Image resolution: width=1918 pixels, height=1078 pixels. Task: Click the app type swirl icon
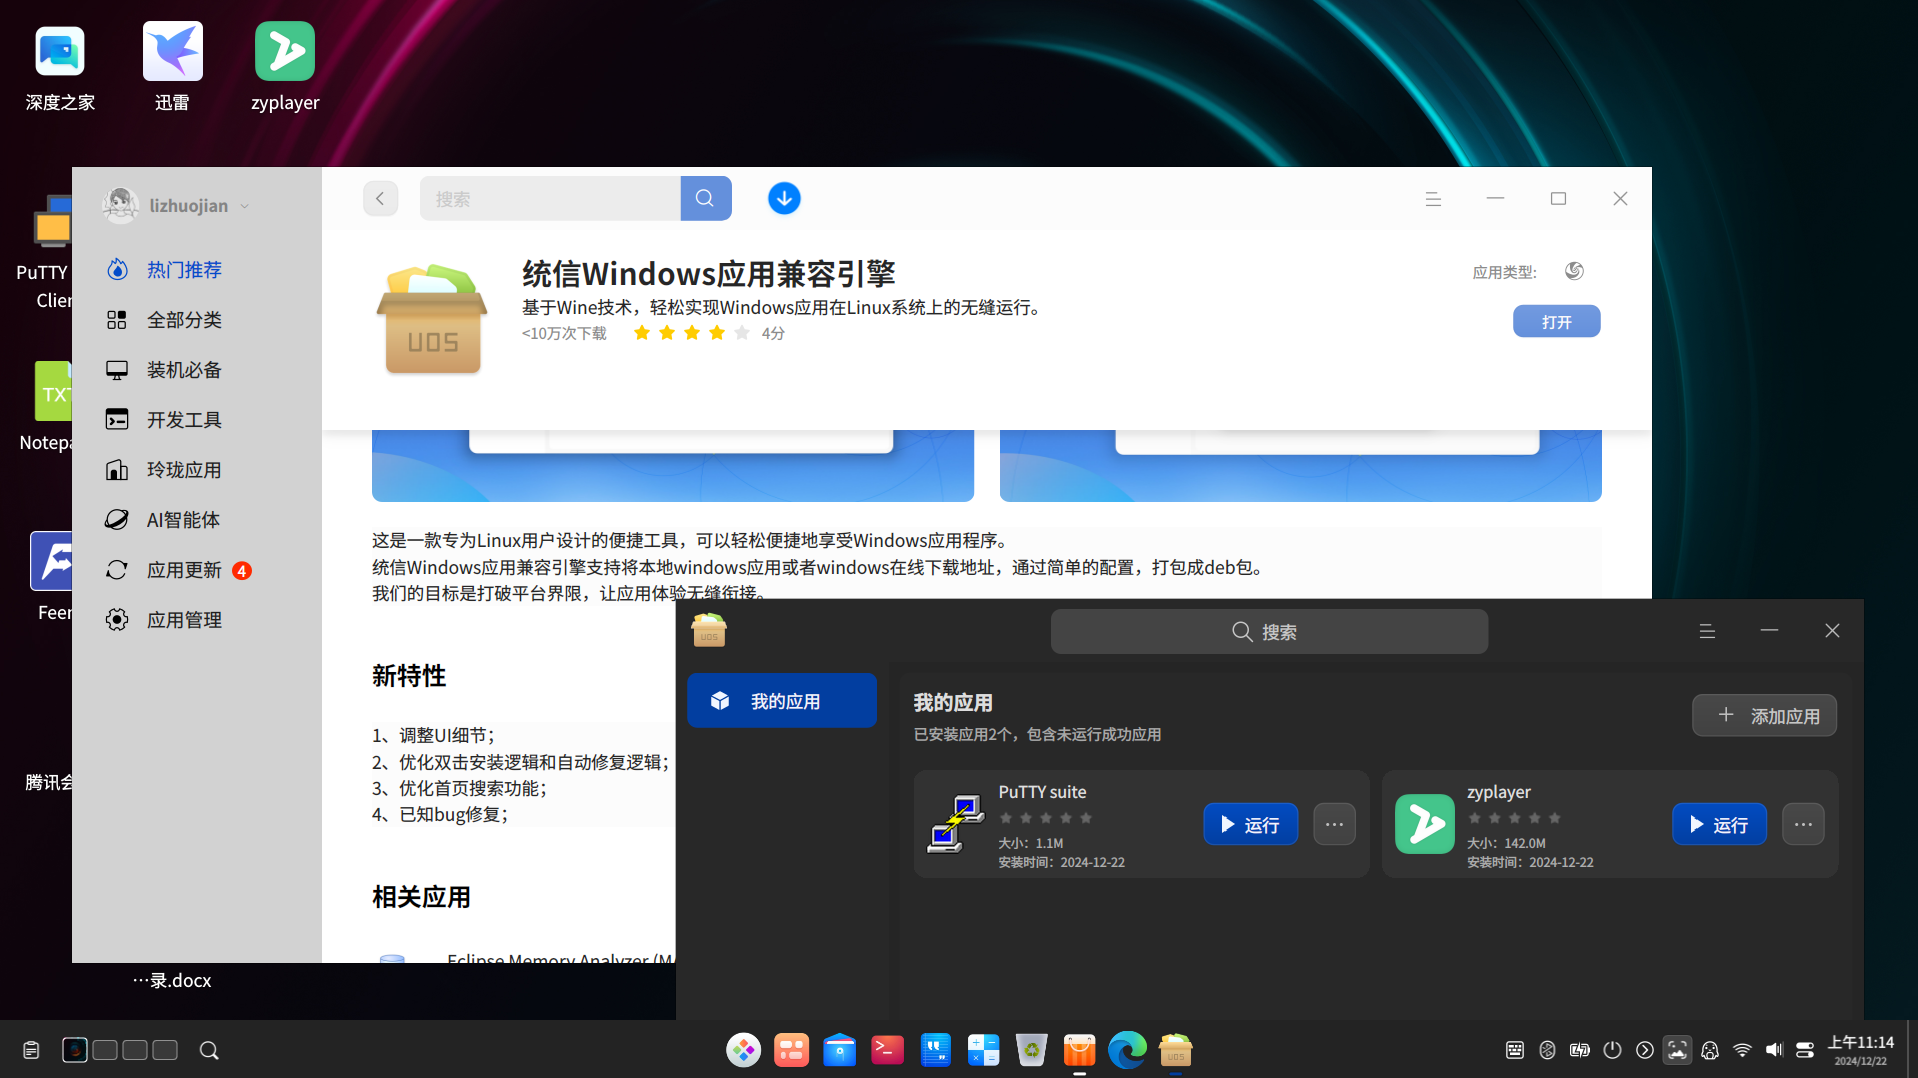click(x=1574, y=271)
